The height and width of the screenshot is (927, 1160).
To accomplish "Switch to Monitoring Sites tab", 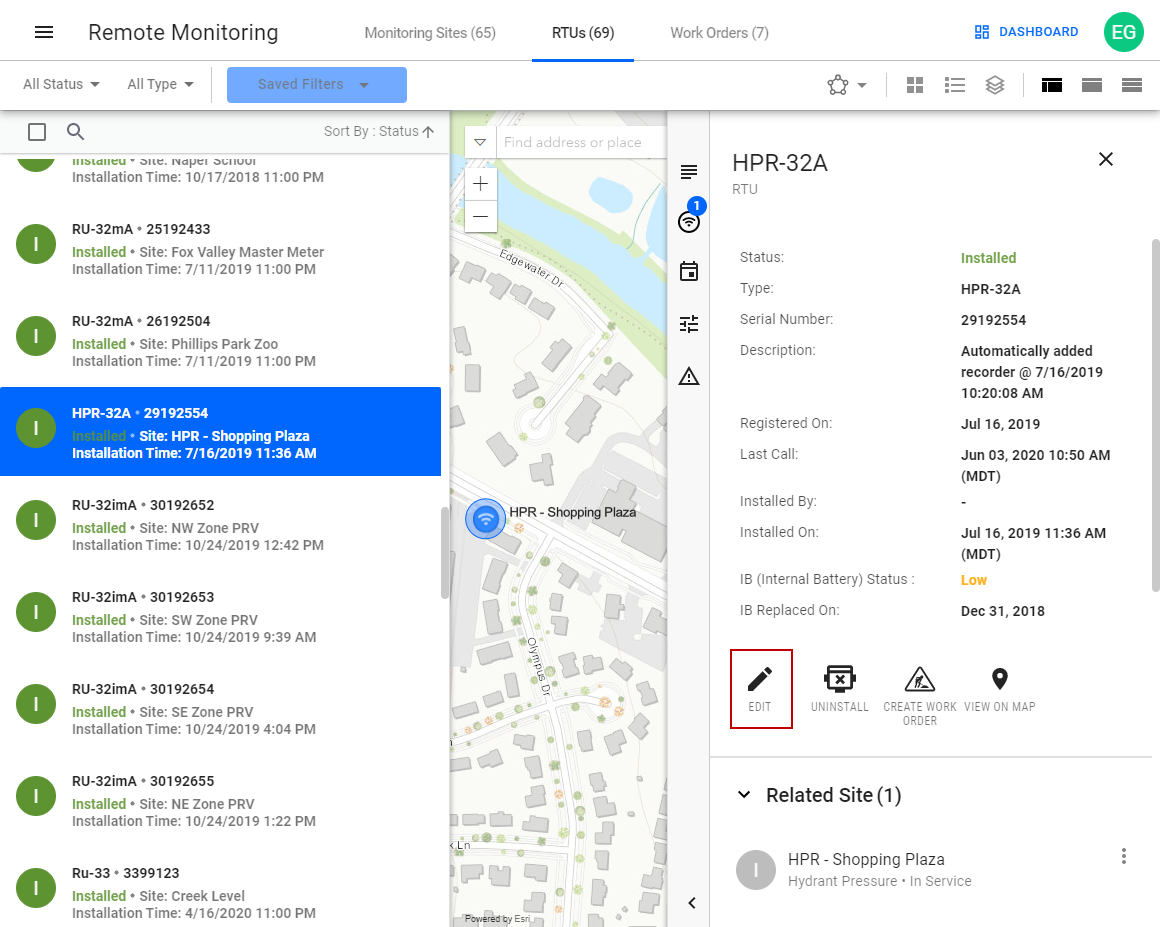I will click(430, 33).
